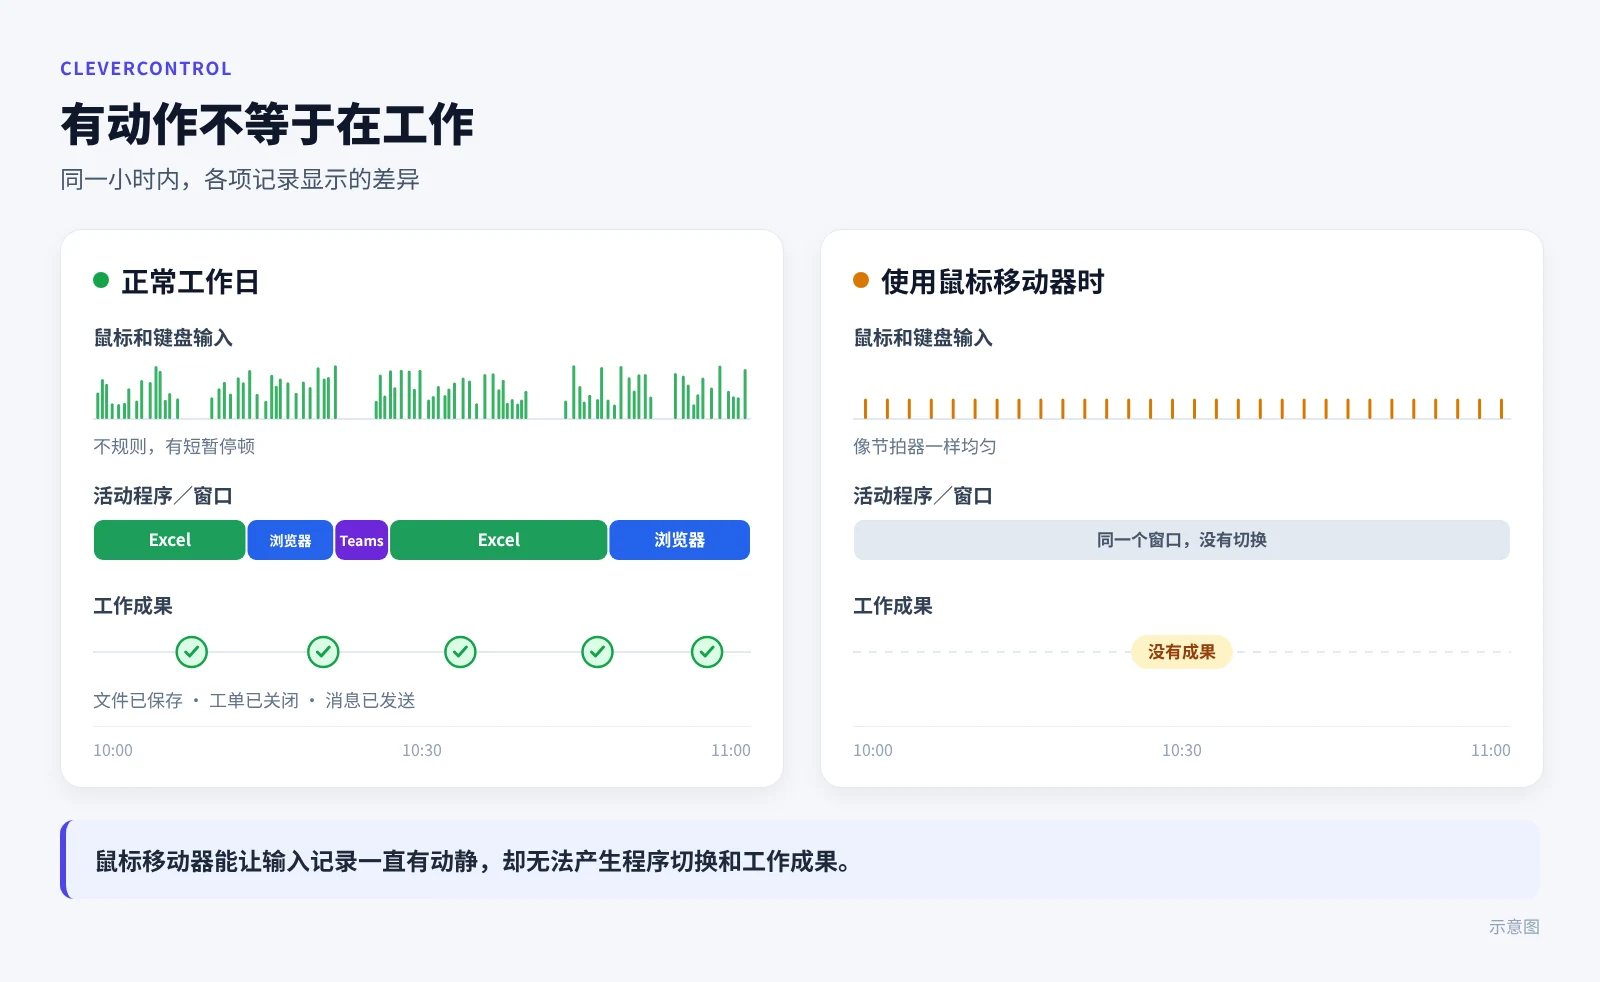
Task: Click the 没有成果 badge
Action: click(1181, 652)
